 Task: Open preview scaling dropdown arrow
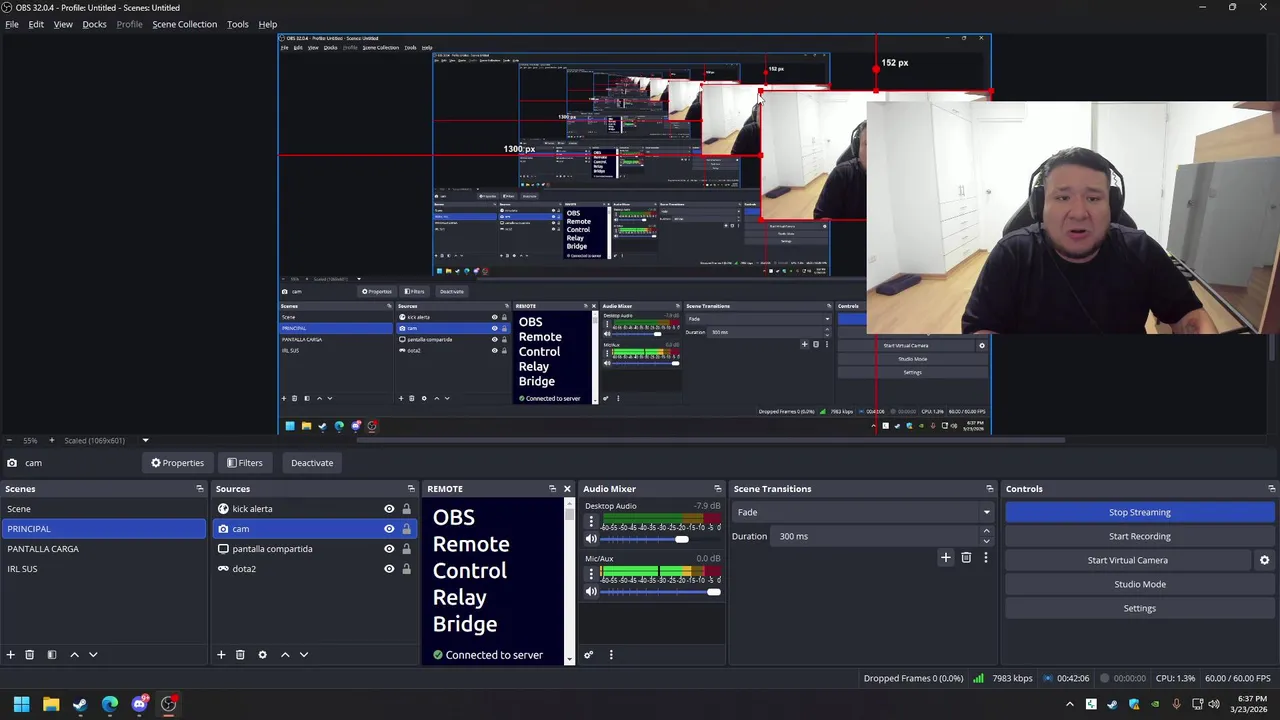point(145,440)
